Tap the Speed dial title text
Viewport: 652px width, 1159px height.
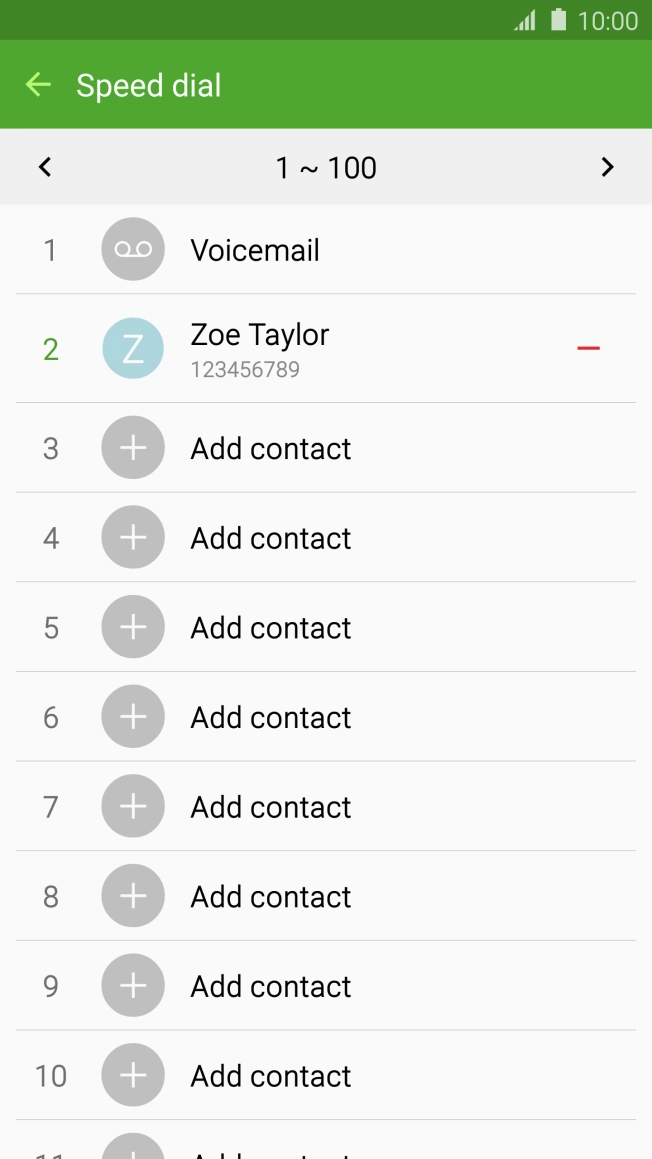click(149, 86)
